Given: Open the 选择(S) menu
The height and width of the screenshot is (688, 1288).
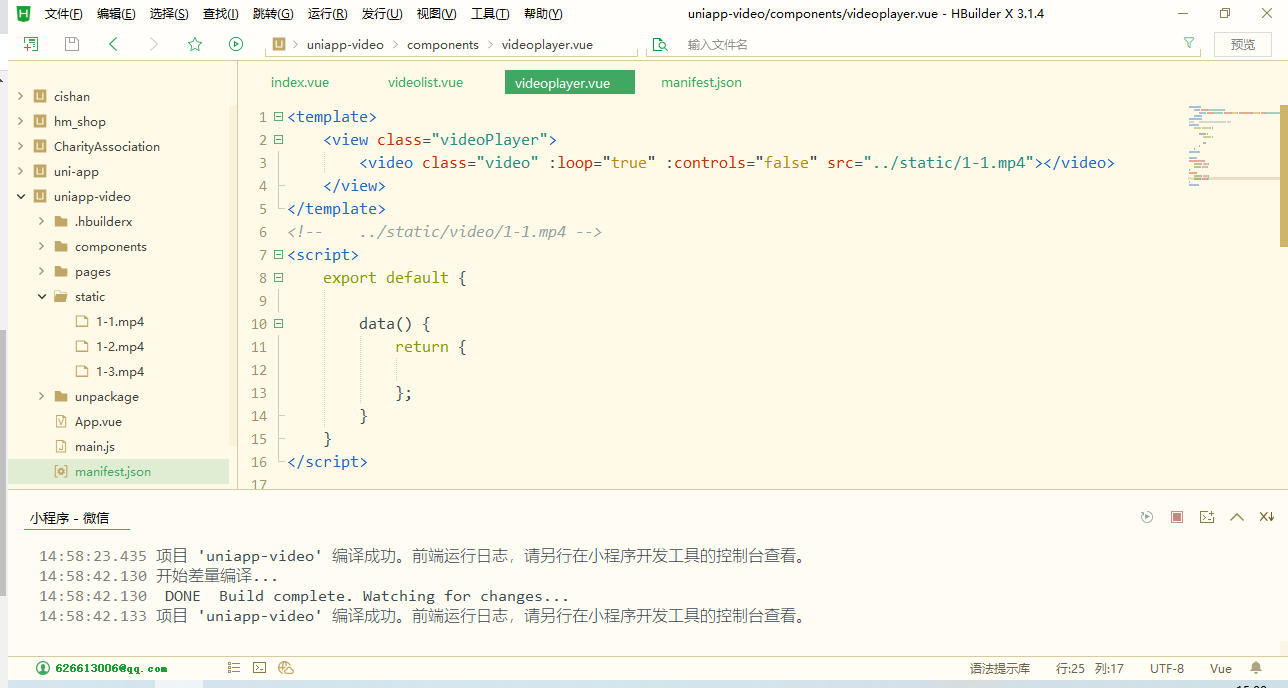Looking at the screenshot, I should 169,14.
